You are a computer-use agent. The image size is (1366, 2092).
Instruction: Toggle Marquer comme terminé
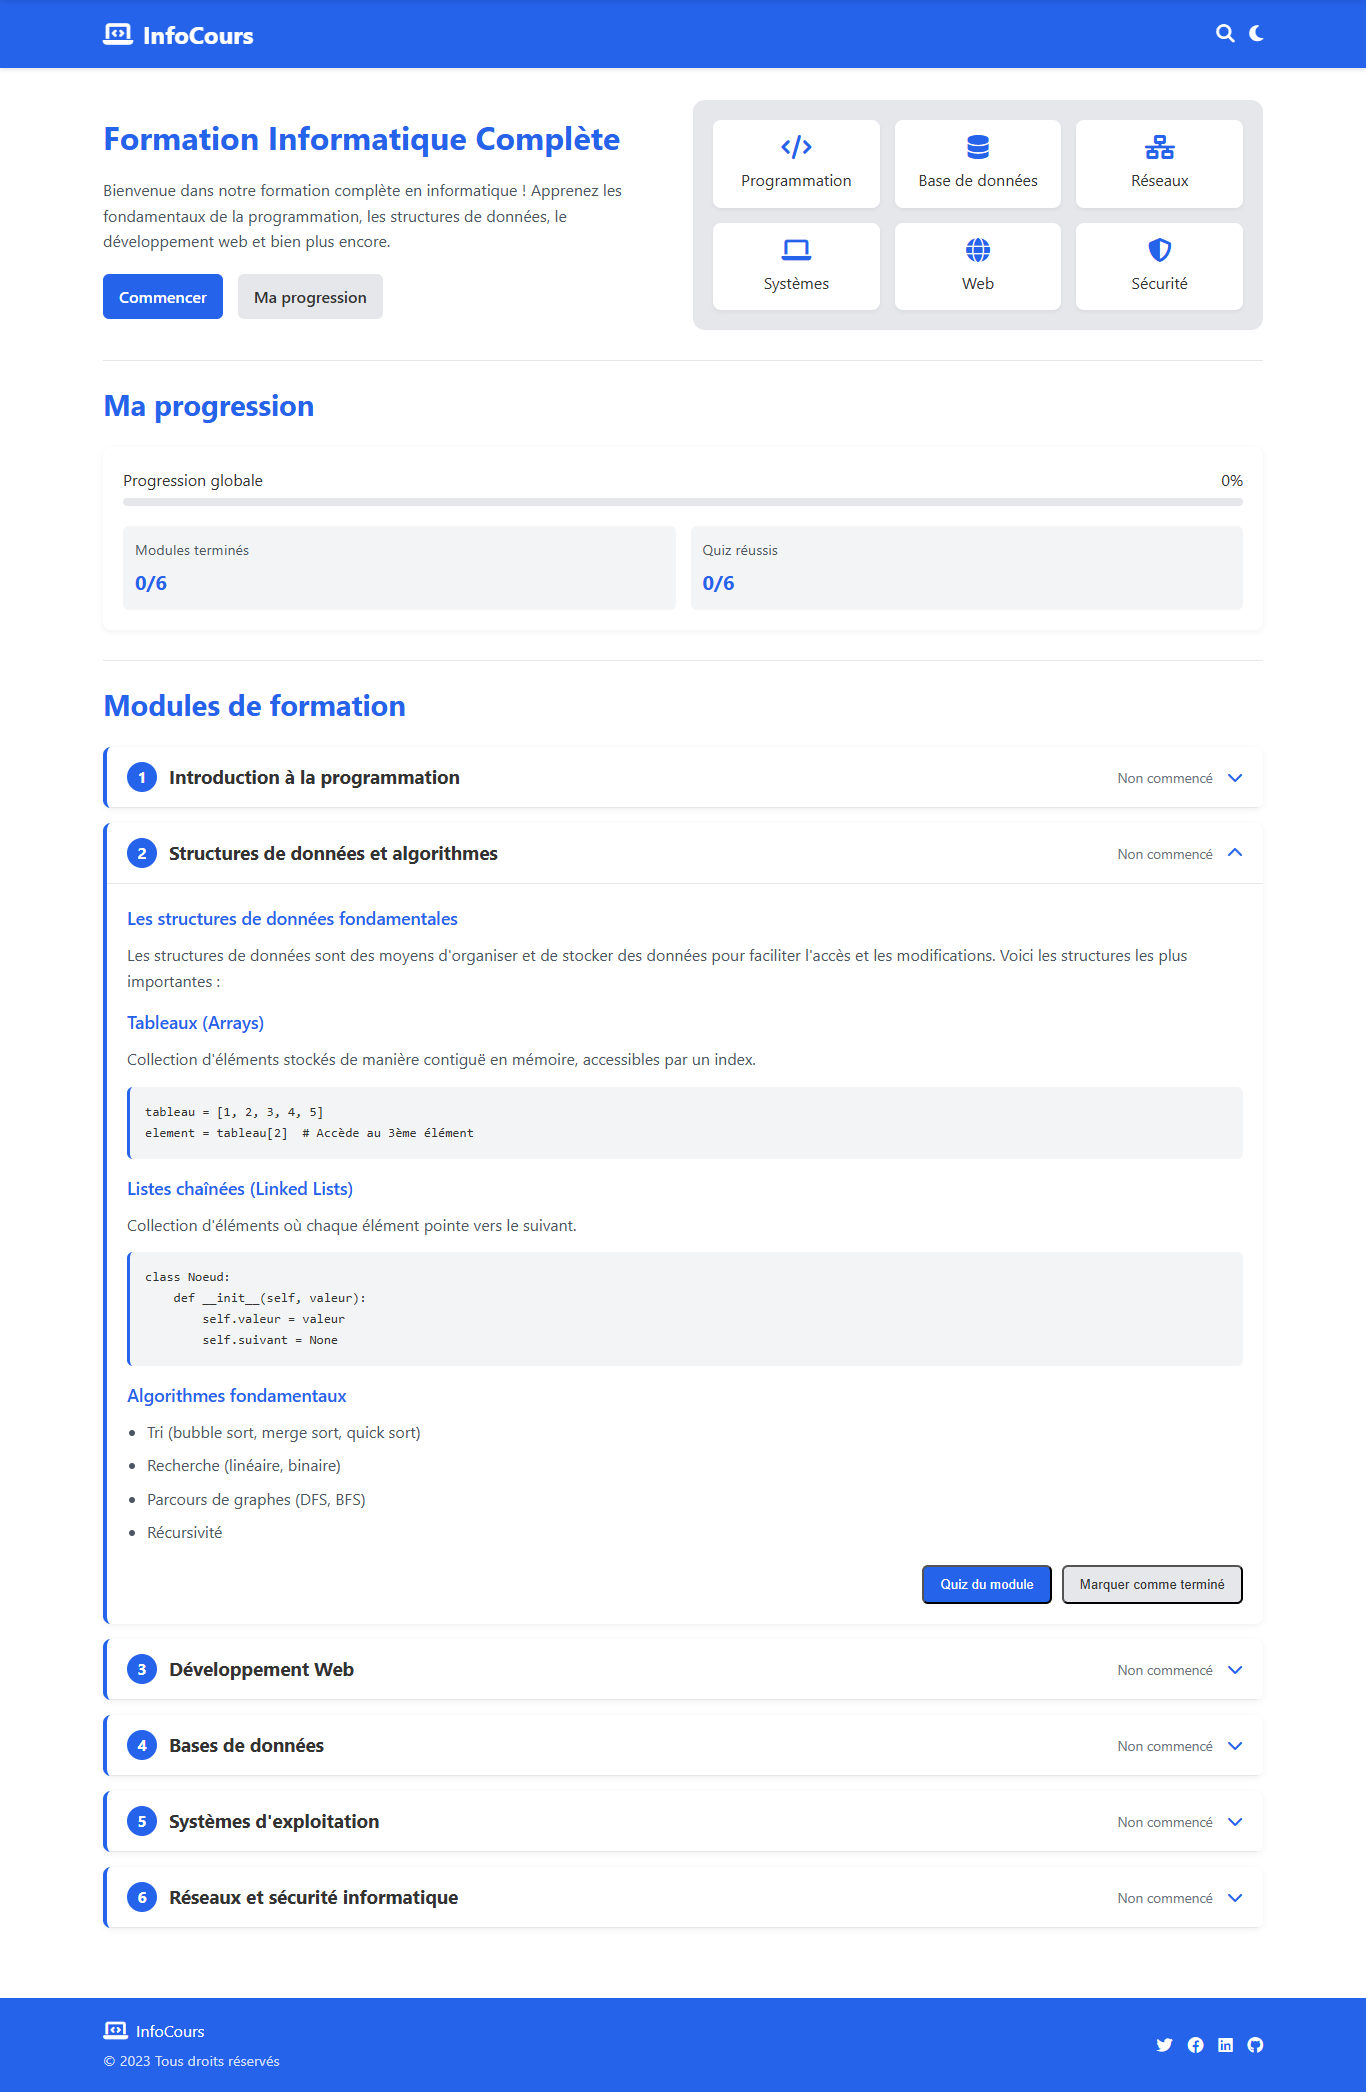(1151, 1584)
